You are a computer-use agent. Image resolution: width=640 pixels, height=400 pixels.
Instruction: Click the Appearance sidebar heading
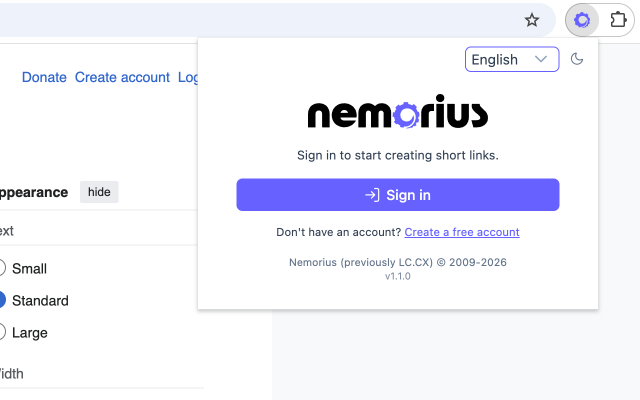click(x=34, y=192)
